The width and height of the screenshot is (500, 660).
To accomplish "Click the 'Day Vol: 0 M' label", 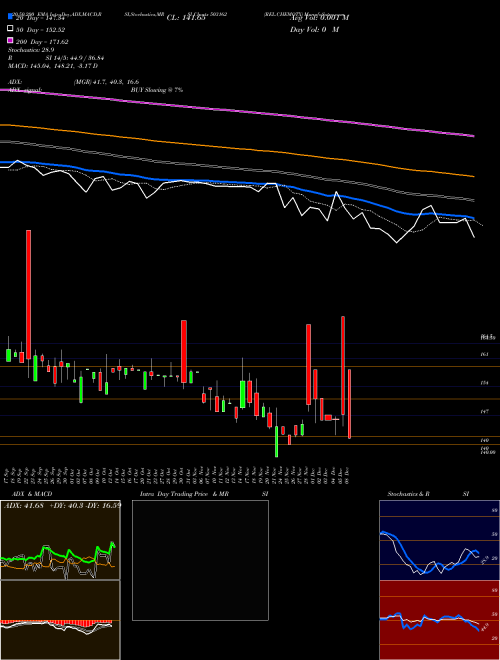I will pos(314,30).
